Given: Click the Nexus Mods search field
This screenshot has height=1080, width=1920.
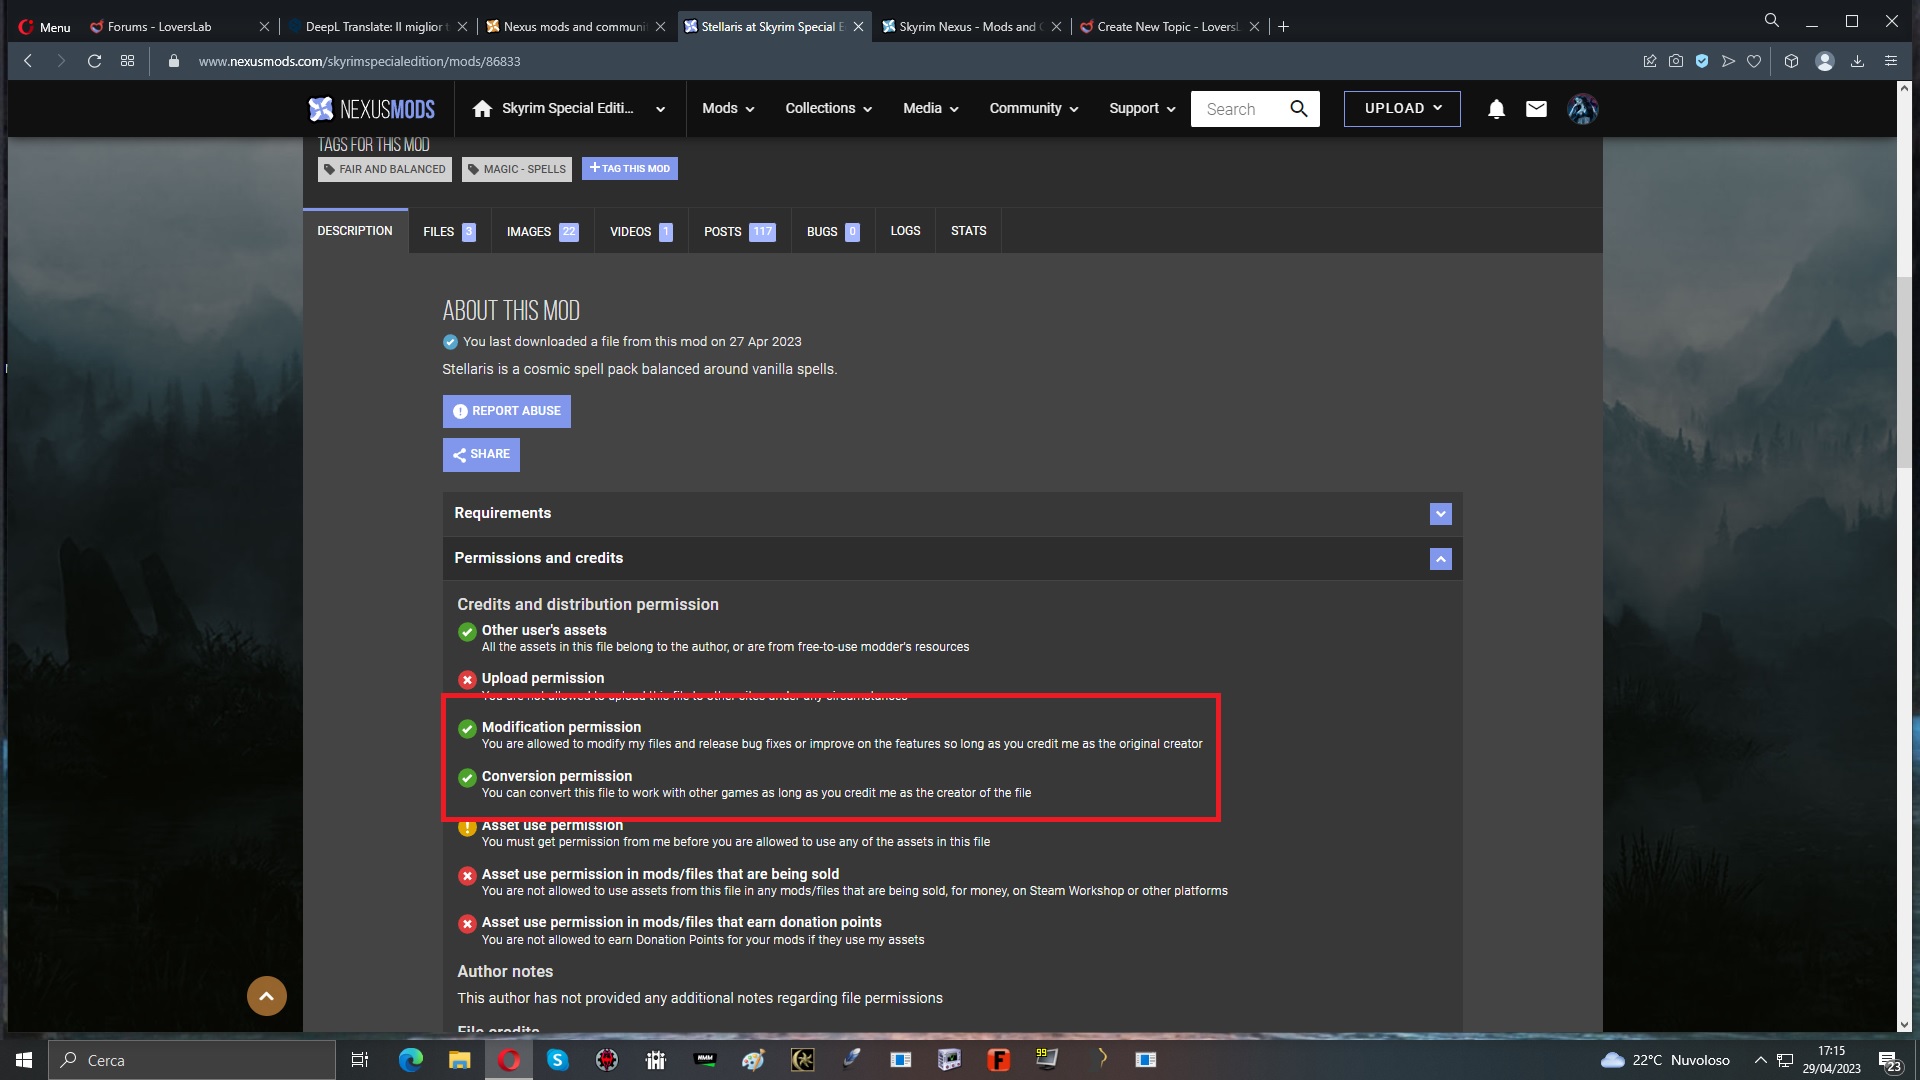Looking at the screenshot, I should point(1240,109).
